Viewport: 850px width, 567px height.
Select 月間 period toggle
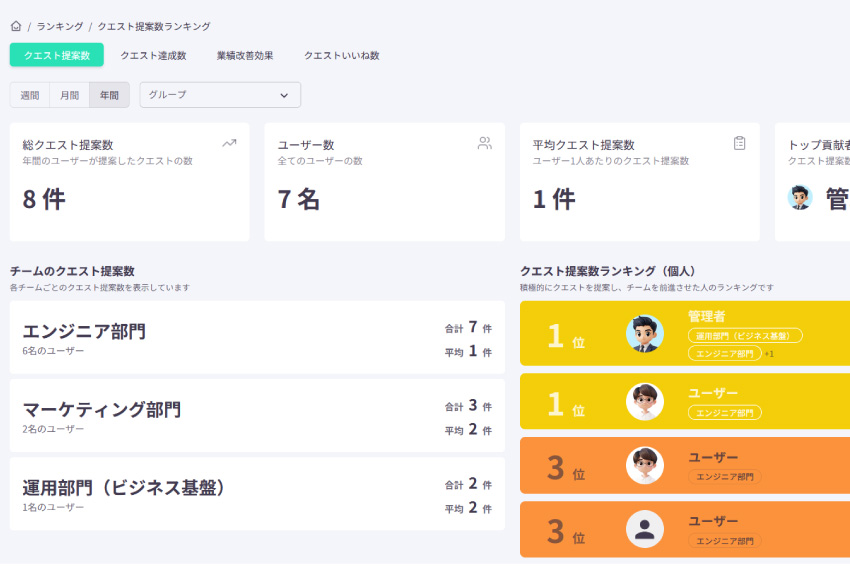pyautogui.click(x=69, y=95)
